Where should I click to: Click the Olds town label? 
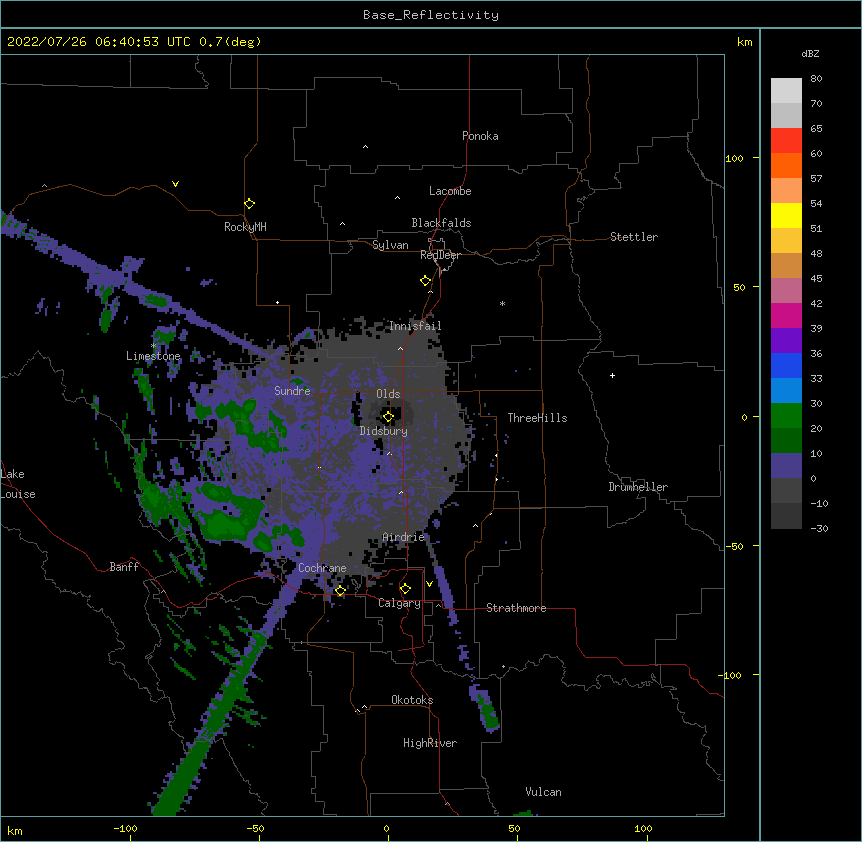coord(388,394)
